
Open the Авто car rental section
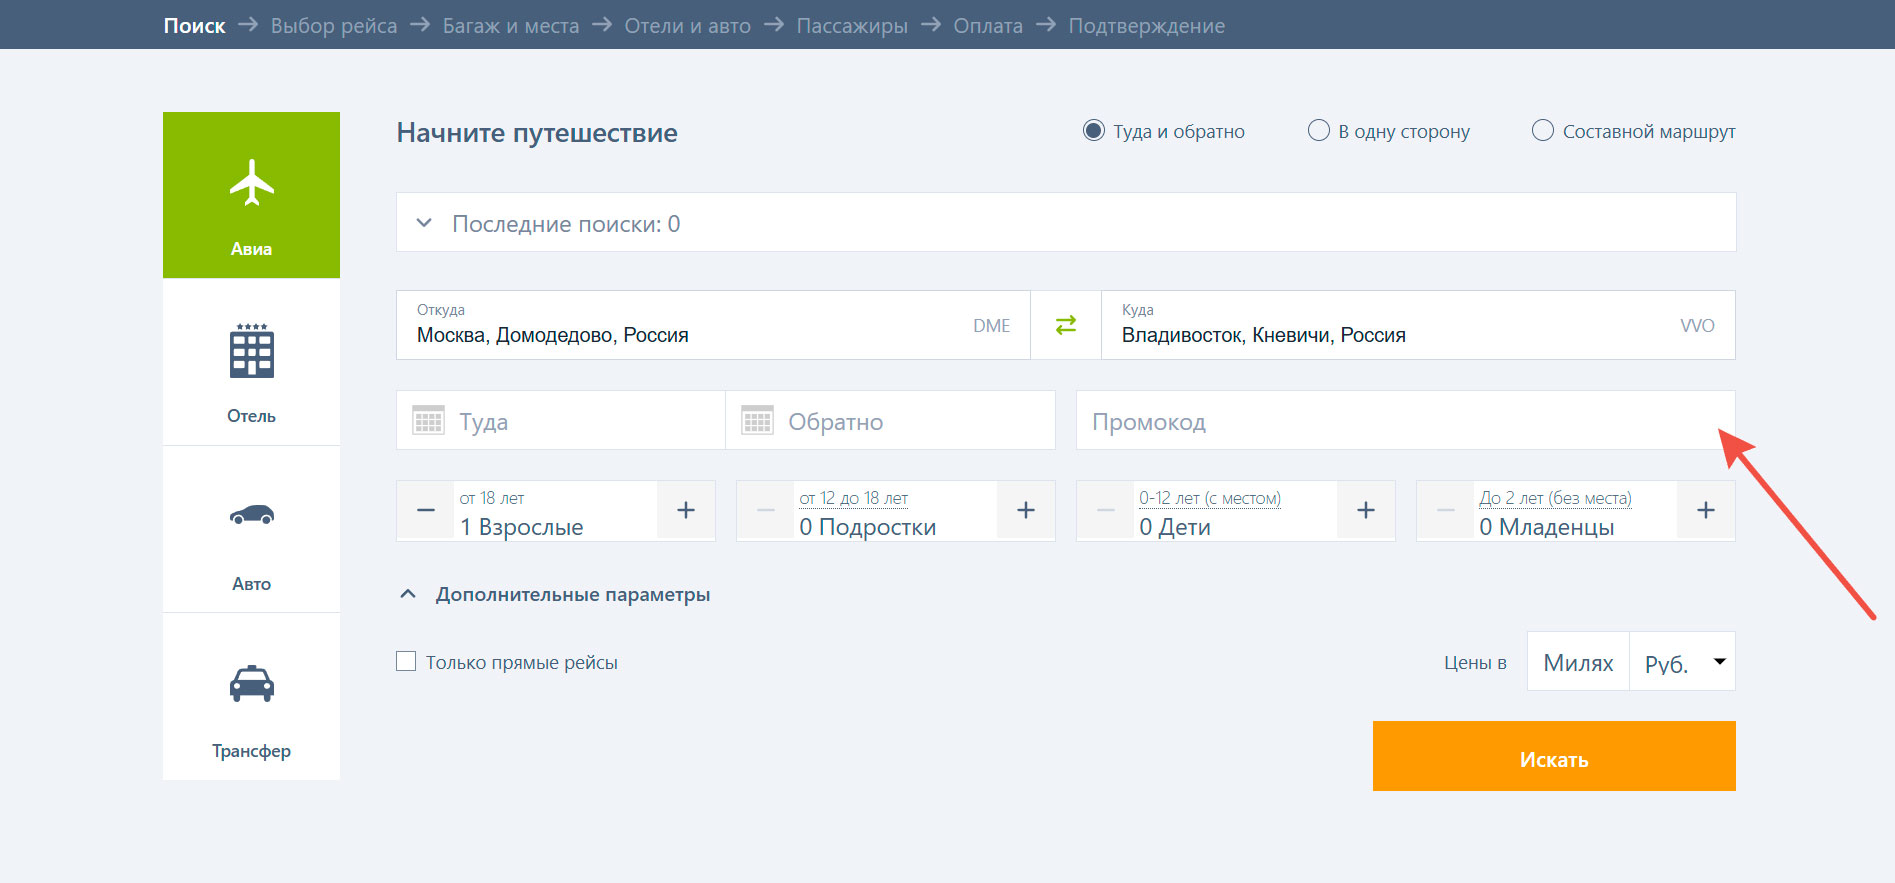tap(251, 530)
